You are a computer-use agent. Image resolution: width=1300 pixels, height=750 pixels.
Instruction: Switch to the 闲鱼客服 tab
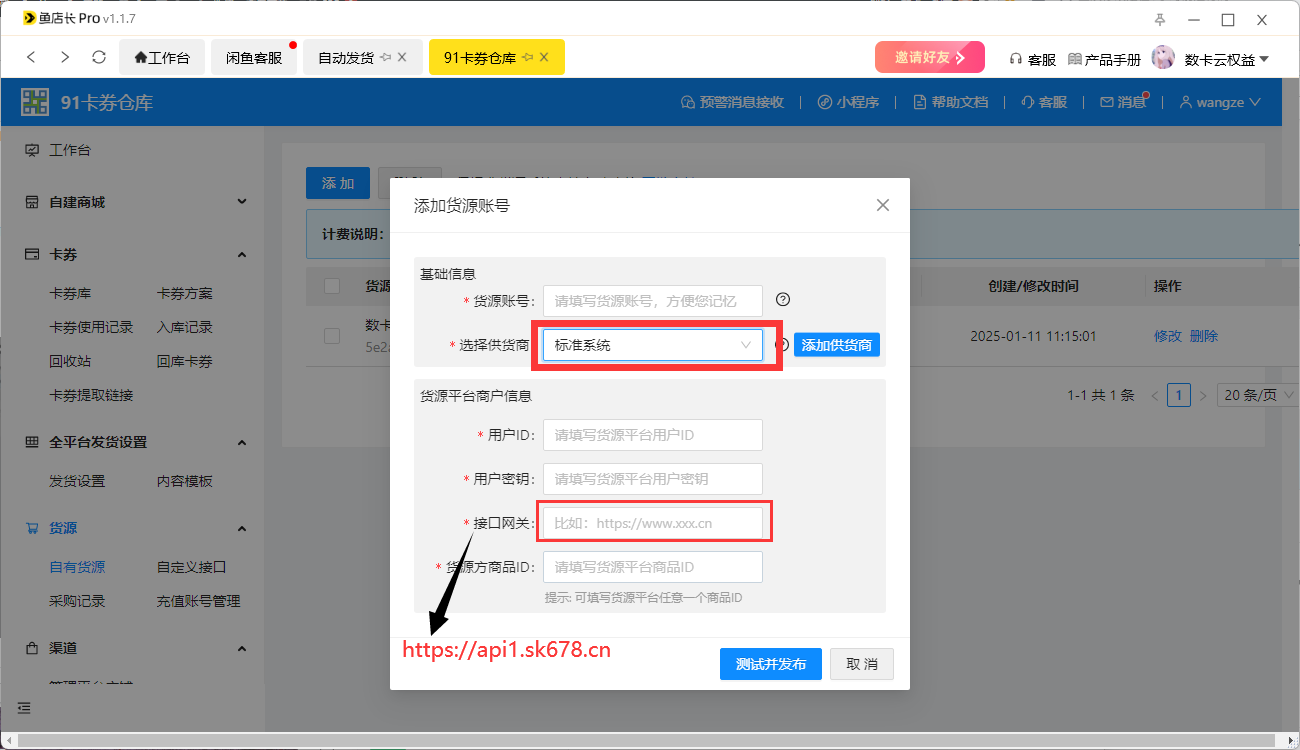tap(254, 58)
